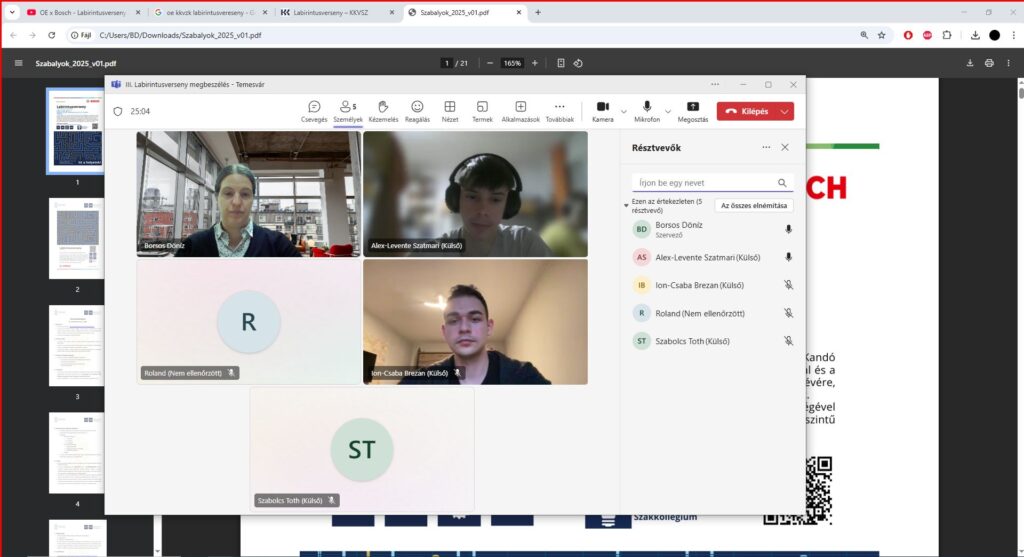The height and width of the screenshot is (557, 1024).
Task: Open Termek breakout rooms
Action: (482, 110)
